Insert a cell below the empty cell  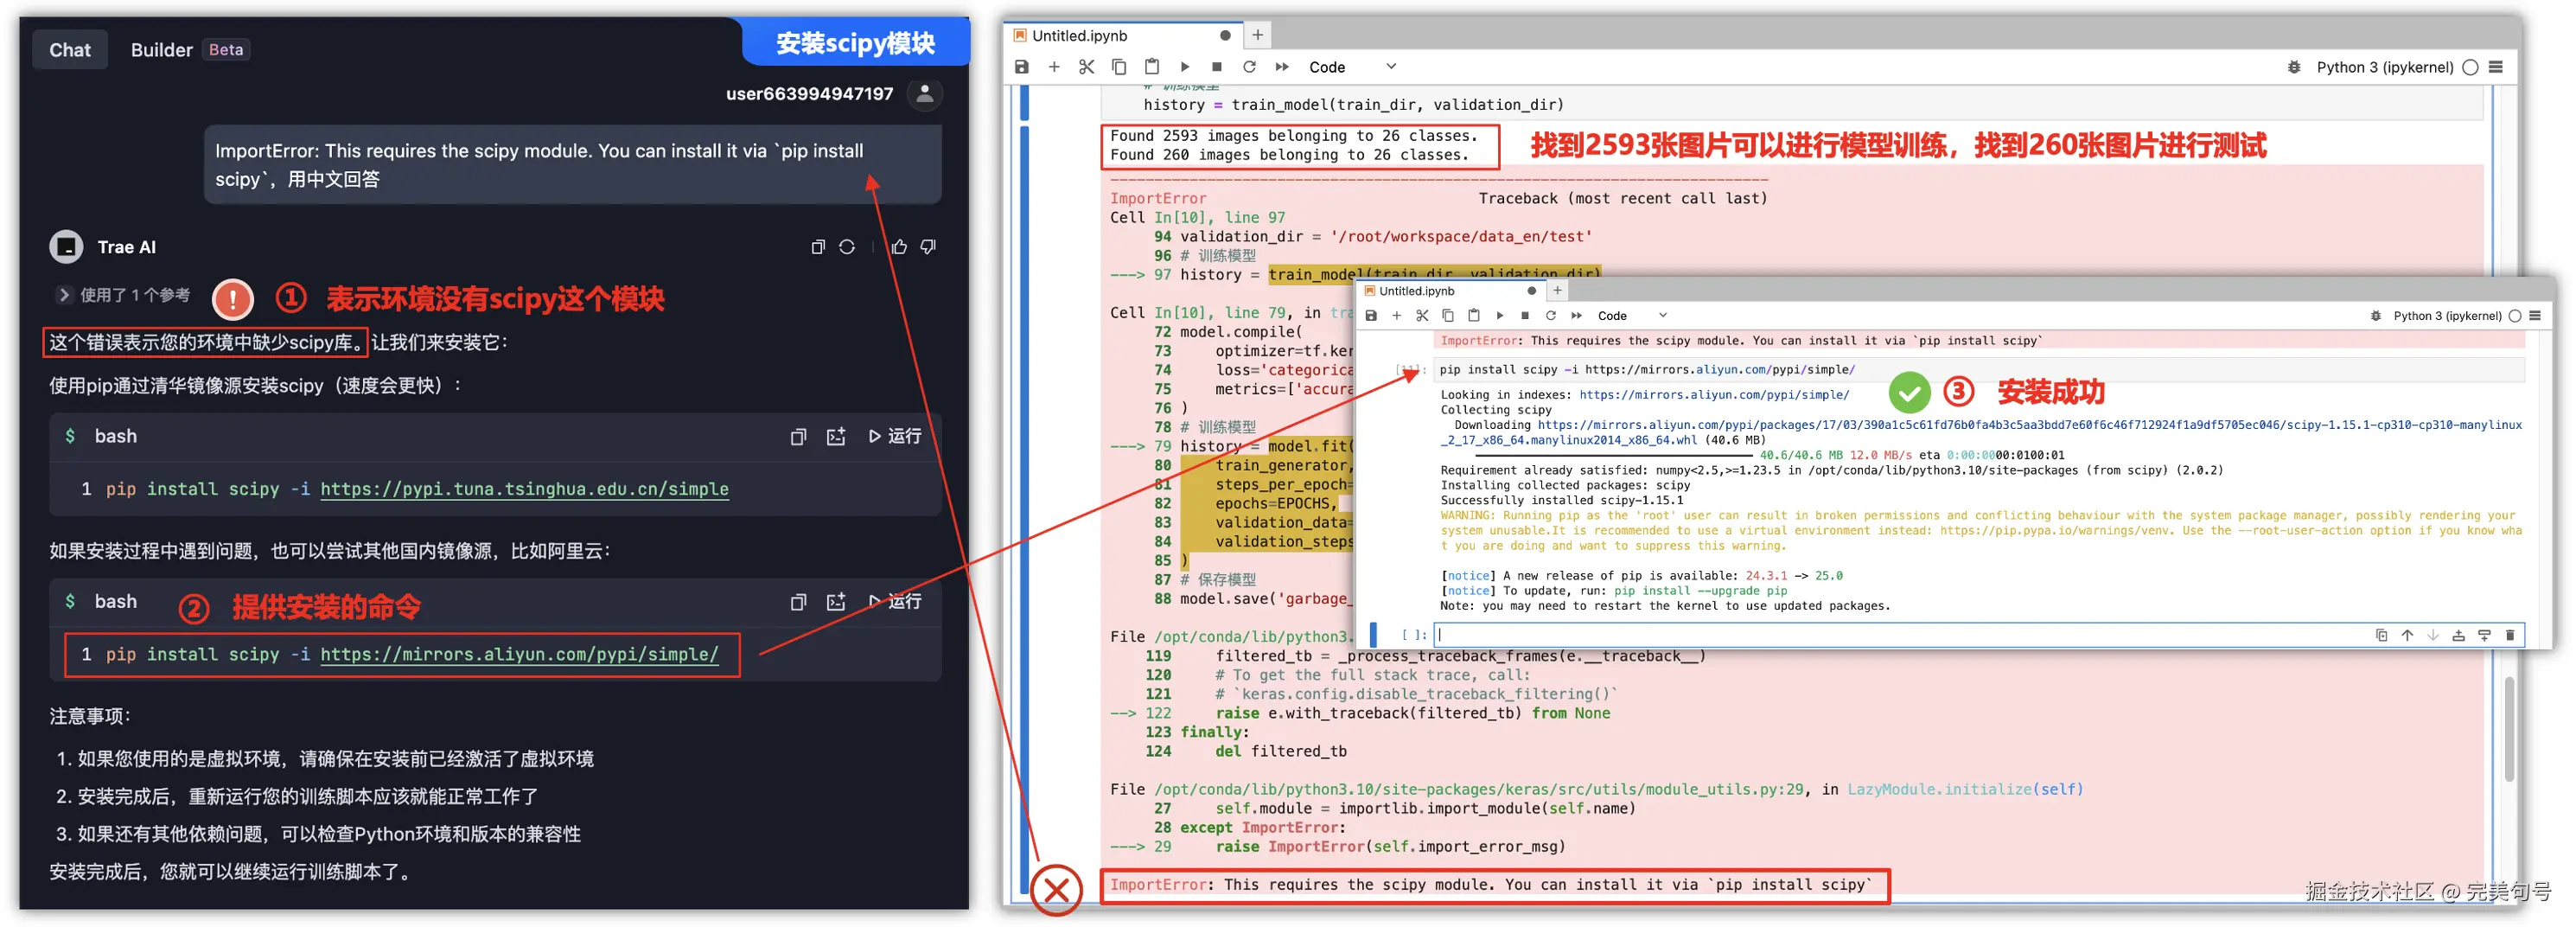2484,635
